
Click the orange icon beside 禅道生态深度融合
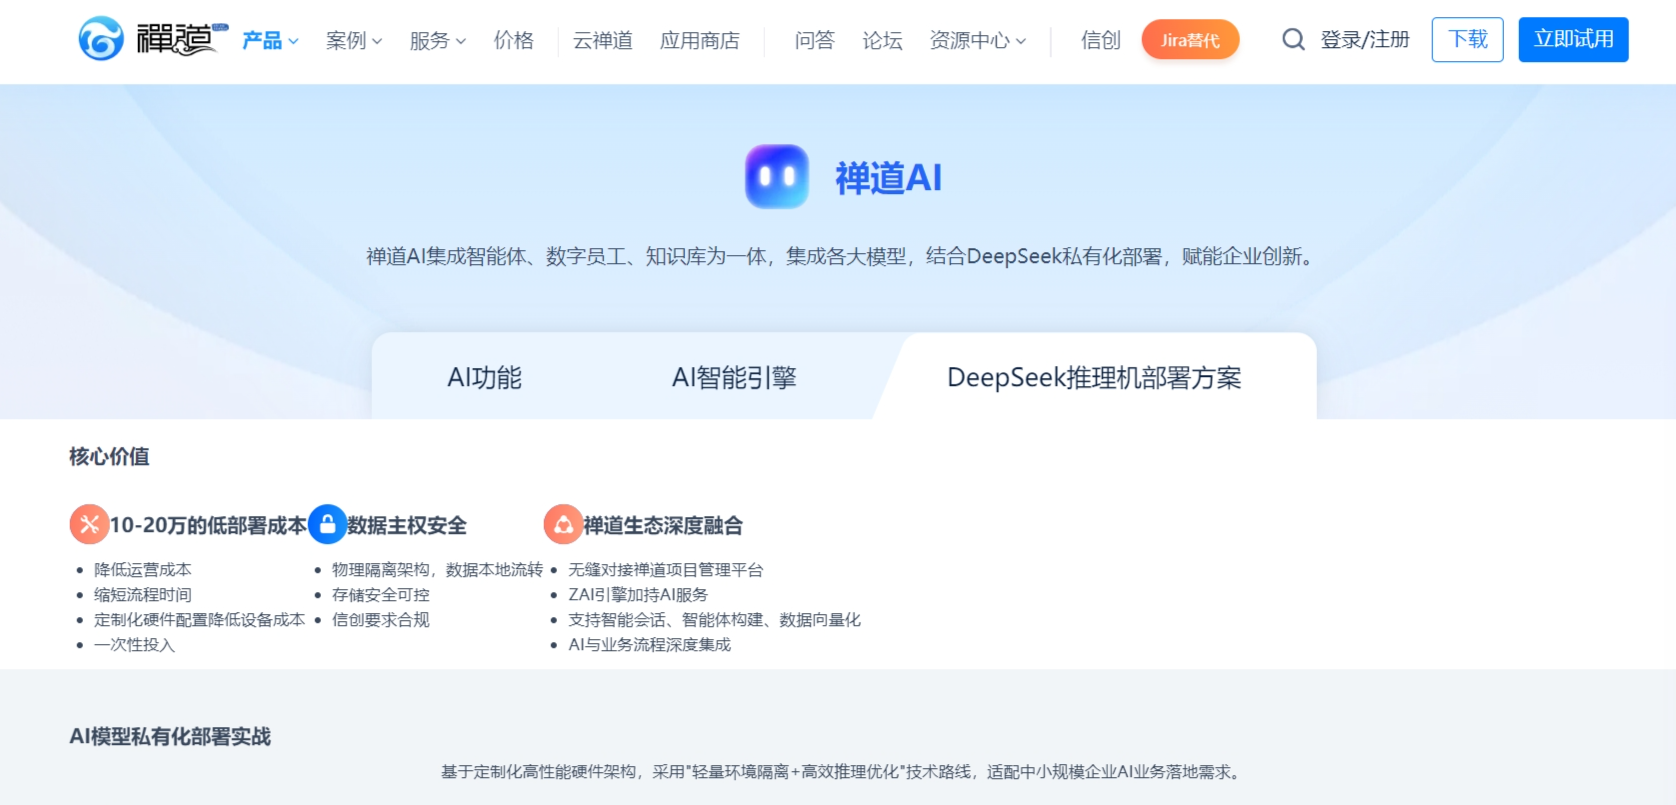563,524
